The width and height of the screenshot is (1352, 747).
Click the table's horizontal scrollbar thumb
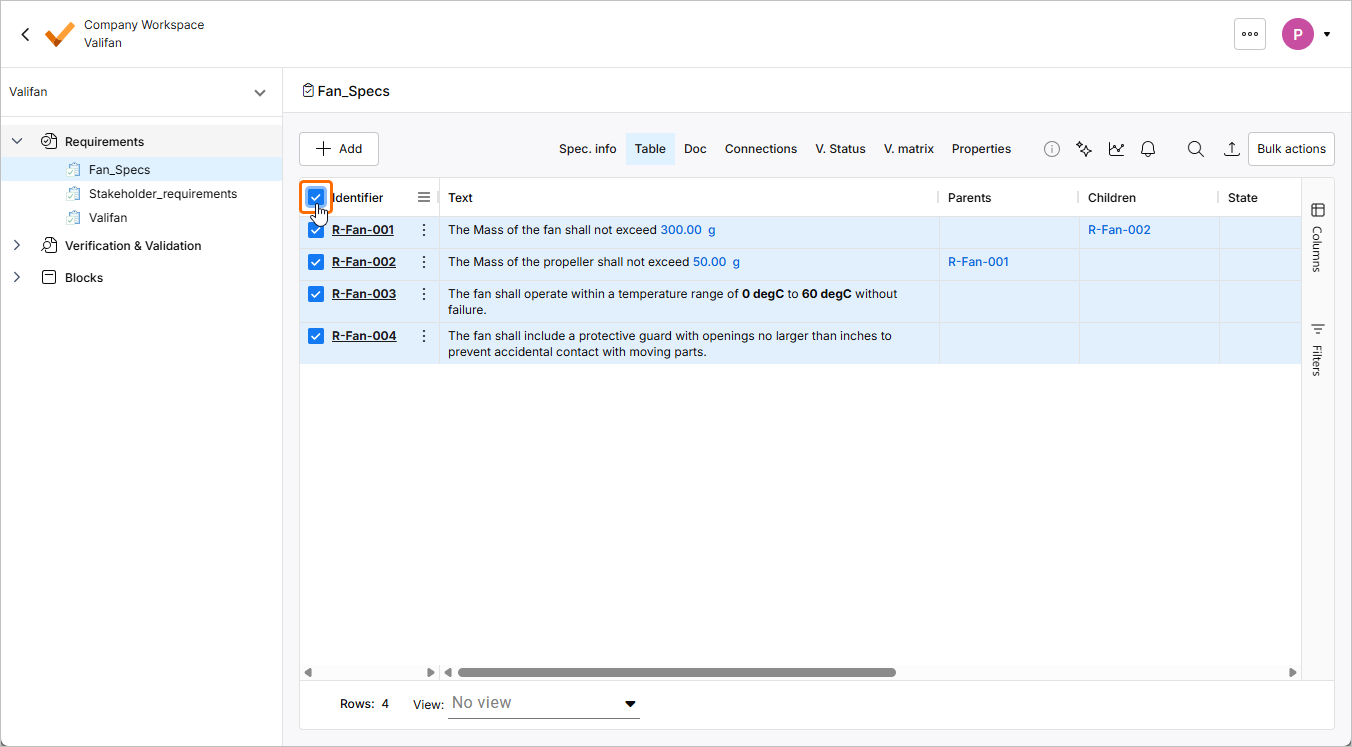(x=676, y=673)
